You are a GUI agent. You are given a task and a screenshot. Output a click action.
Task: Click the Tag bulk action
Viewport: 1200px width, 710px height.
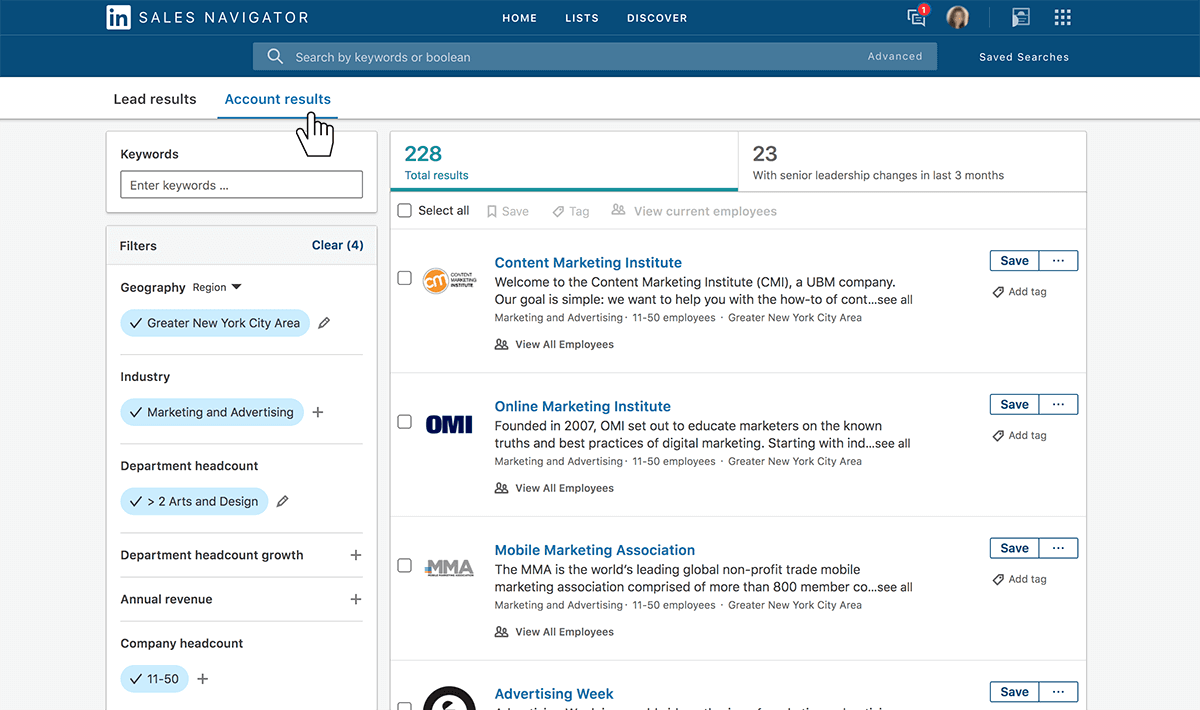pos(571,211)
